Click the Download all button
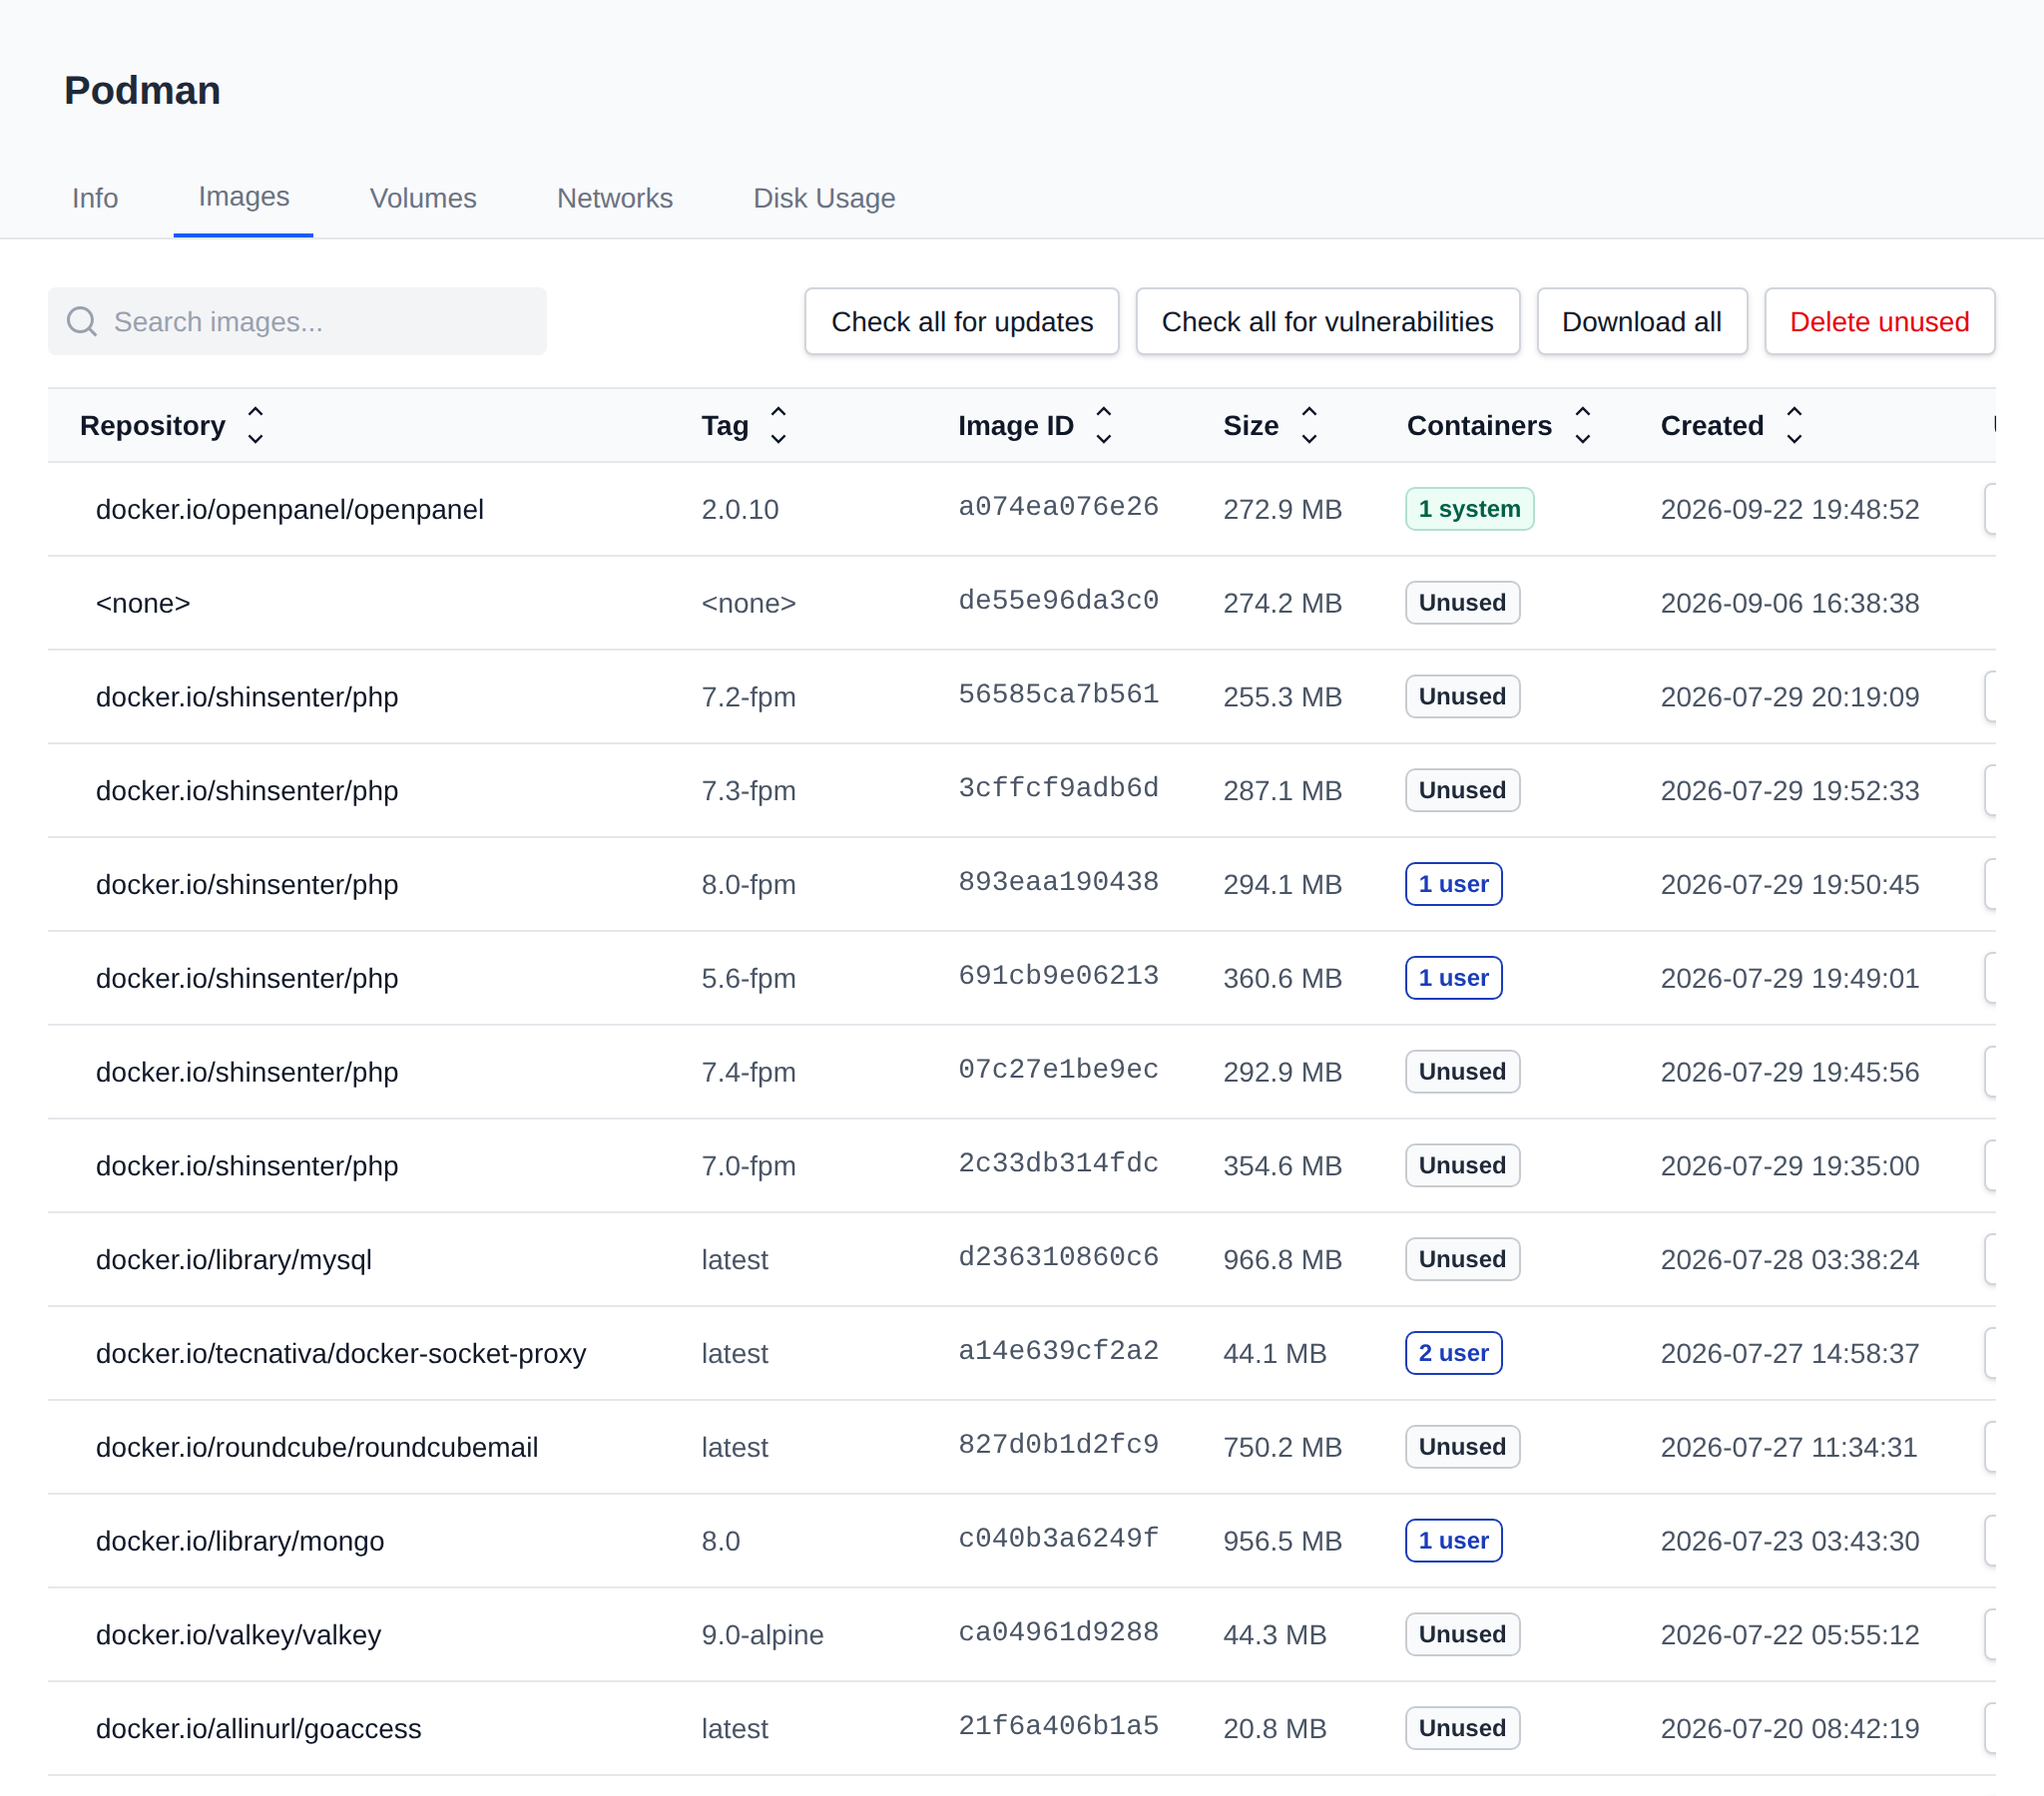This screenshot has width=2044, height=1796. coord(1641,322)
